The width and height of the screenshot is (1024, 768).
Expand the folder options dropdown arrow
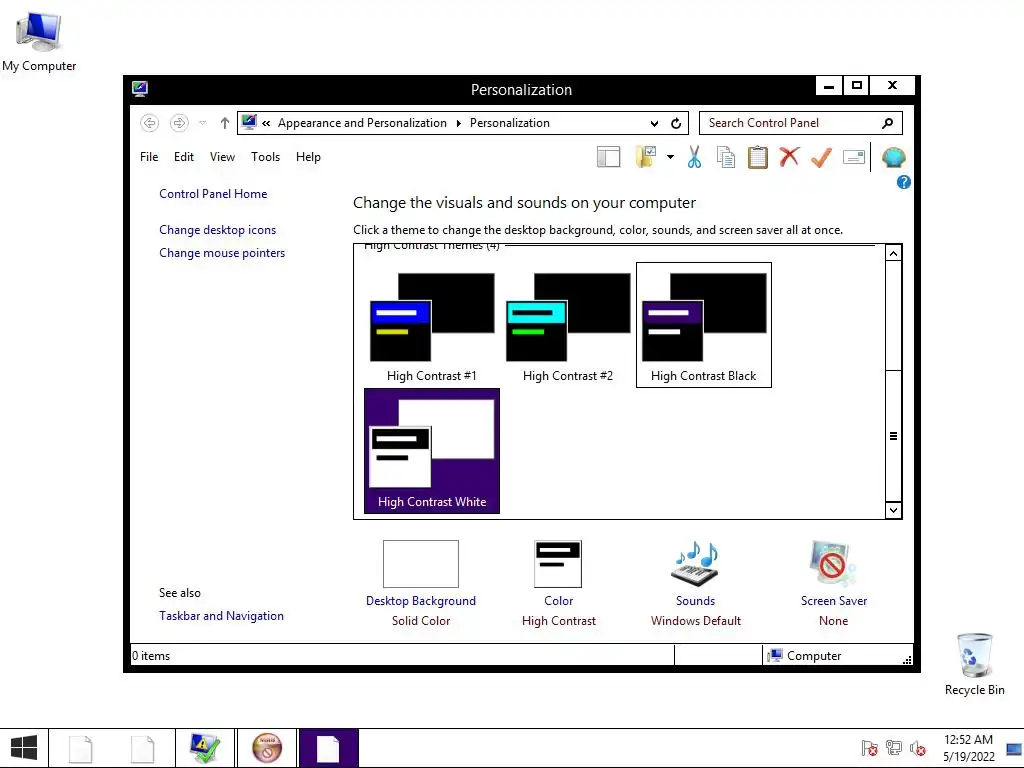click(x=670, y=157)
